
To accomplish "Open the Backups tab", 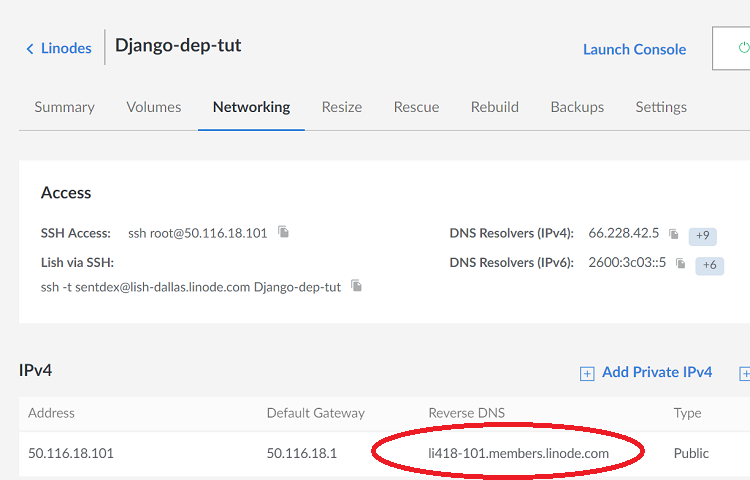I will tap(577, 107).
